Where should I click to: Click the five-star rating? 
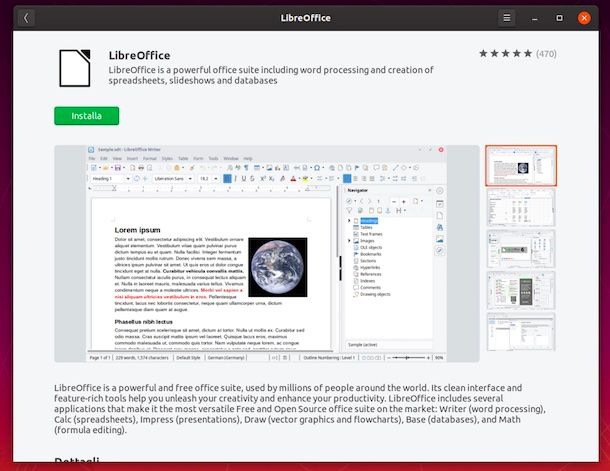(x=505, y=54)
